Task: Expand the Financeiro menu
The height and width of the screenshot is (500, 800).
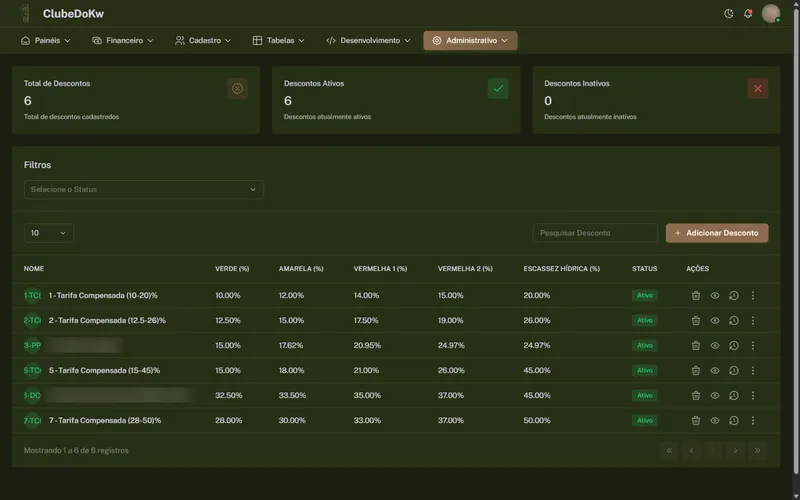Action: pyautogui.click(x=122, y=40)
